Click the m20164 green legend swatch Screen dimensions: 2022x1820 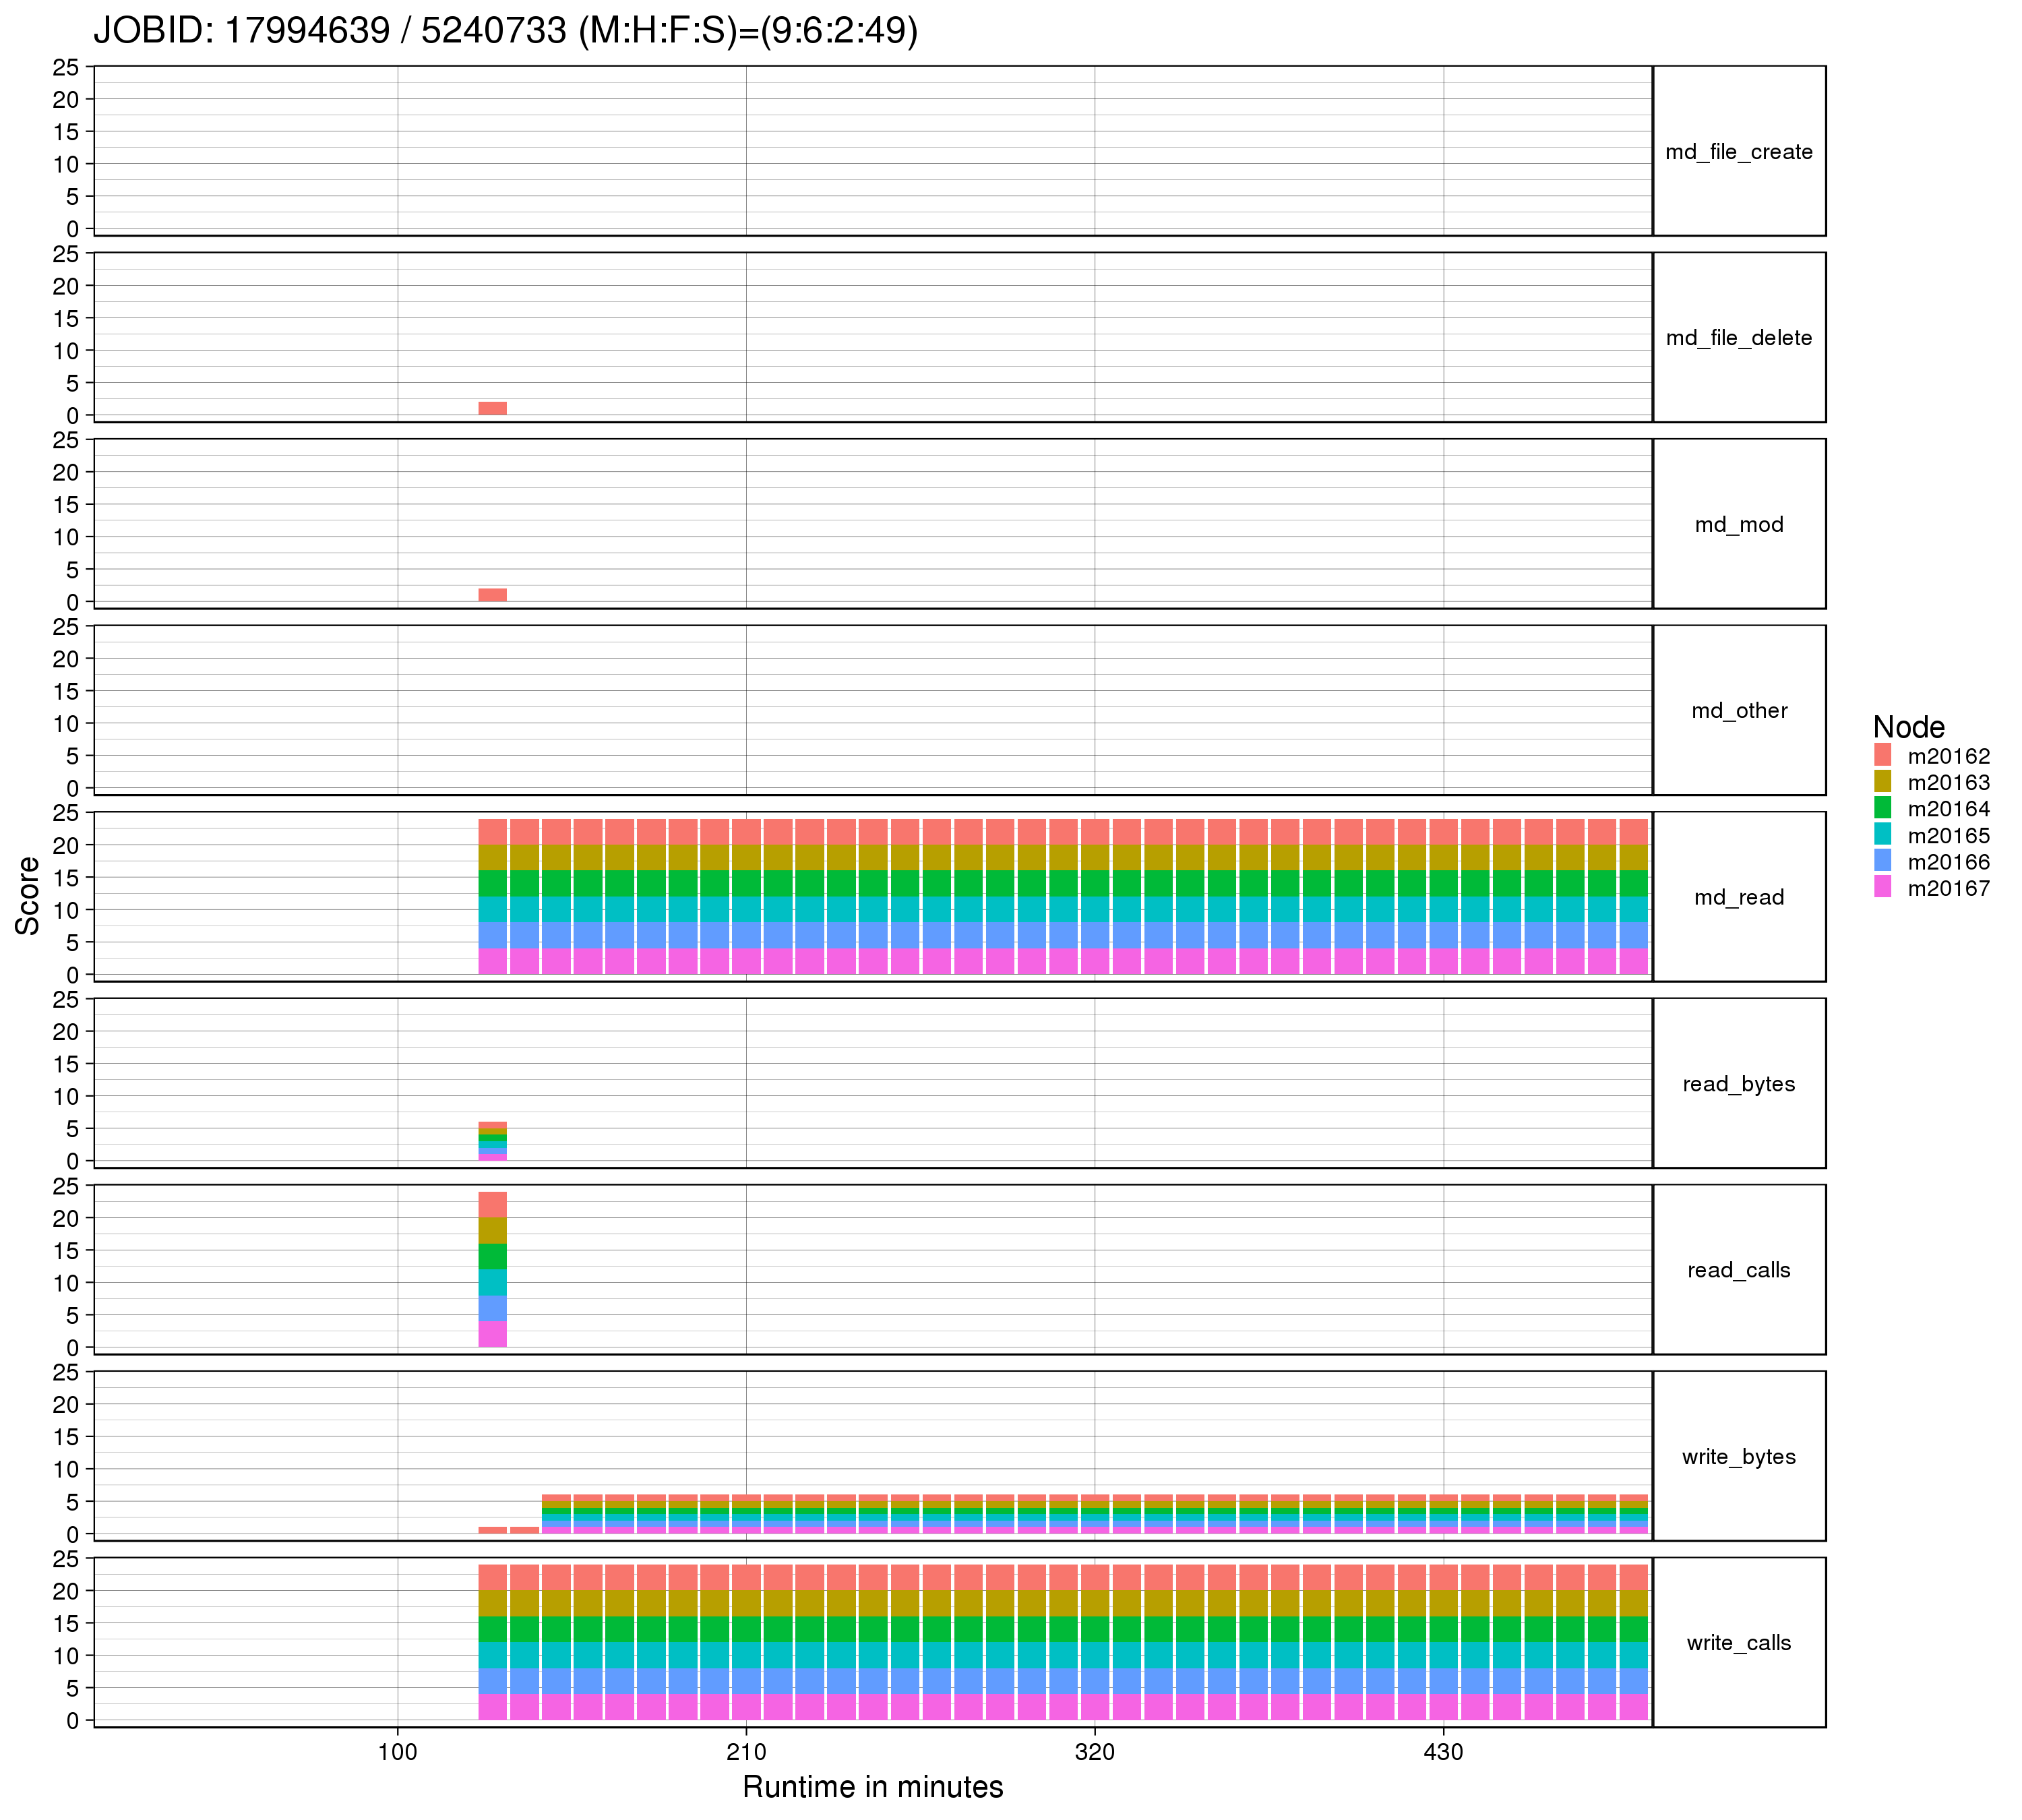coord(1883,808)
